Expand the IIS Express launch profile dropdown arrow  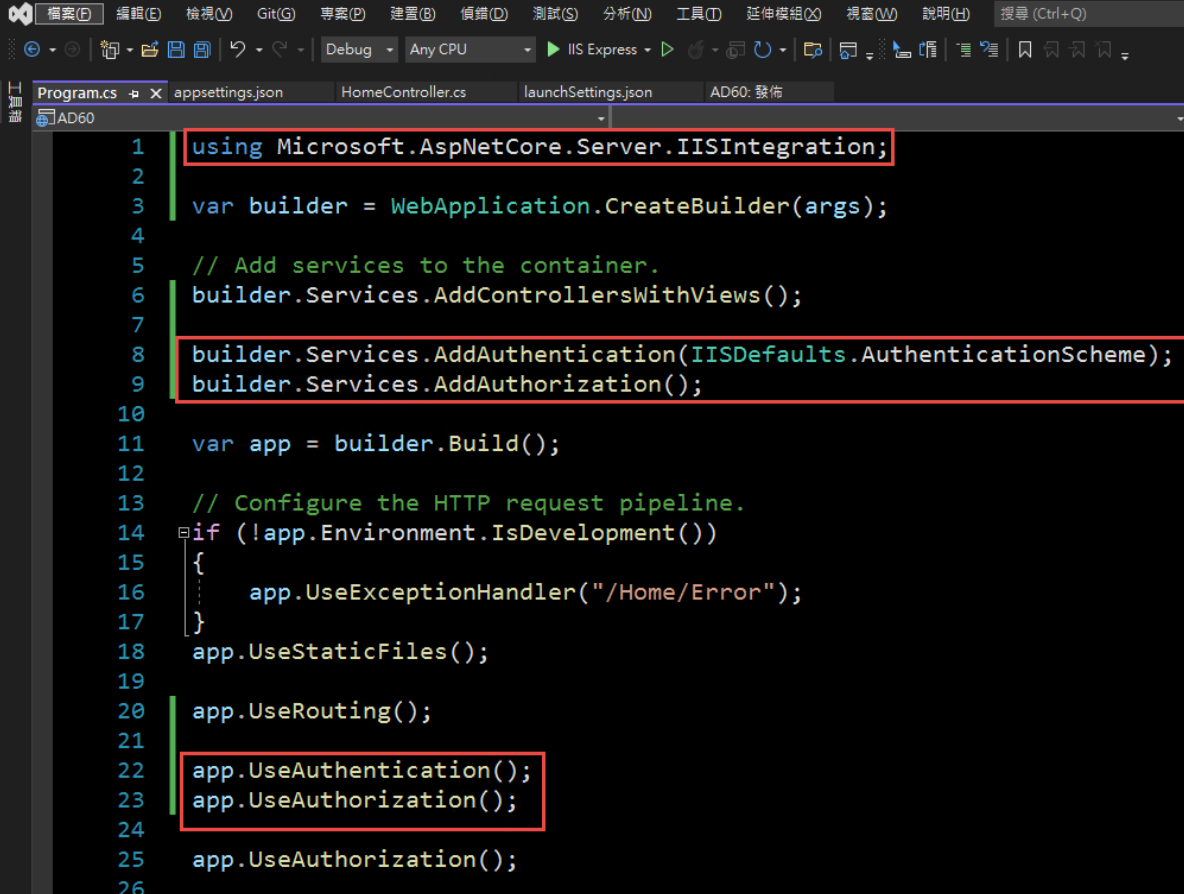pos(648,50)
